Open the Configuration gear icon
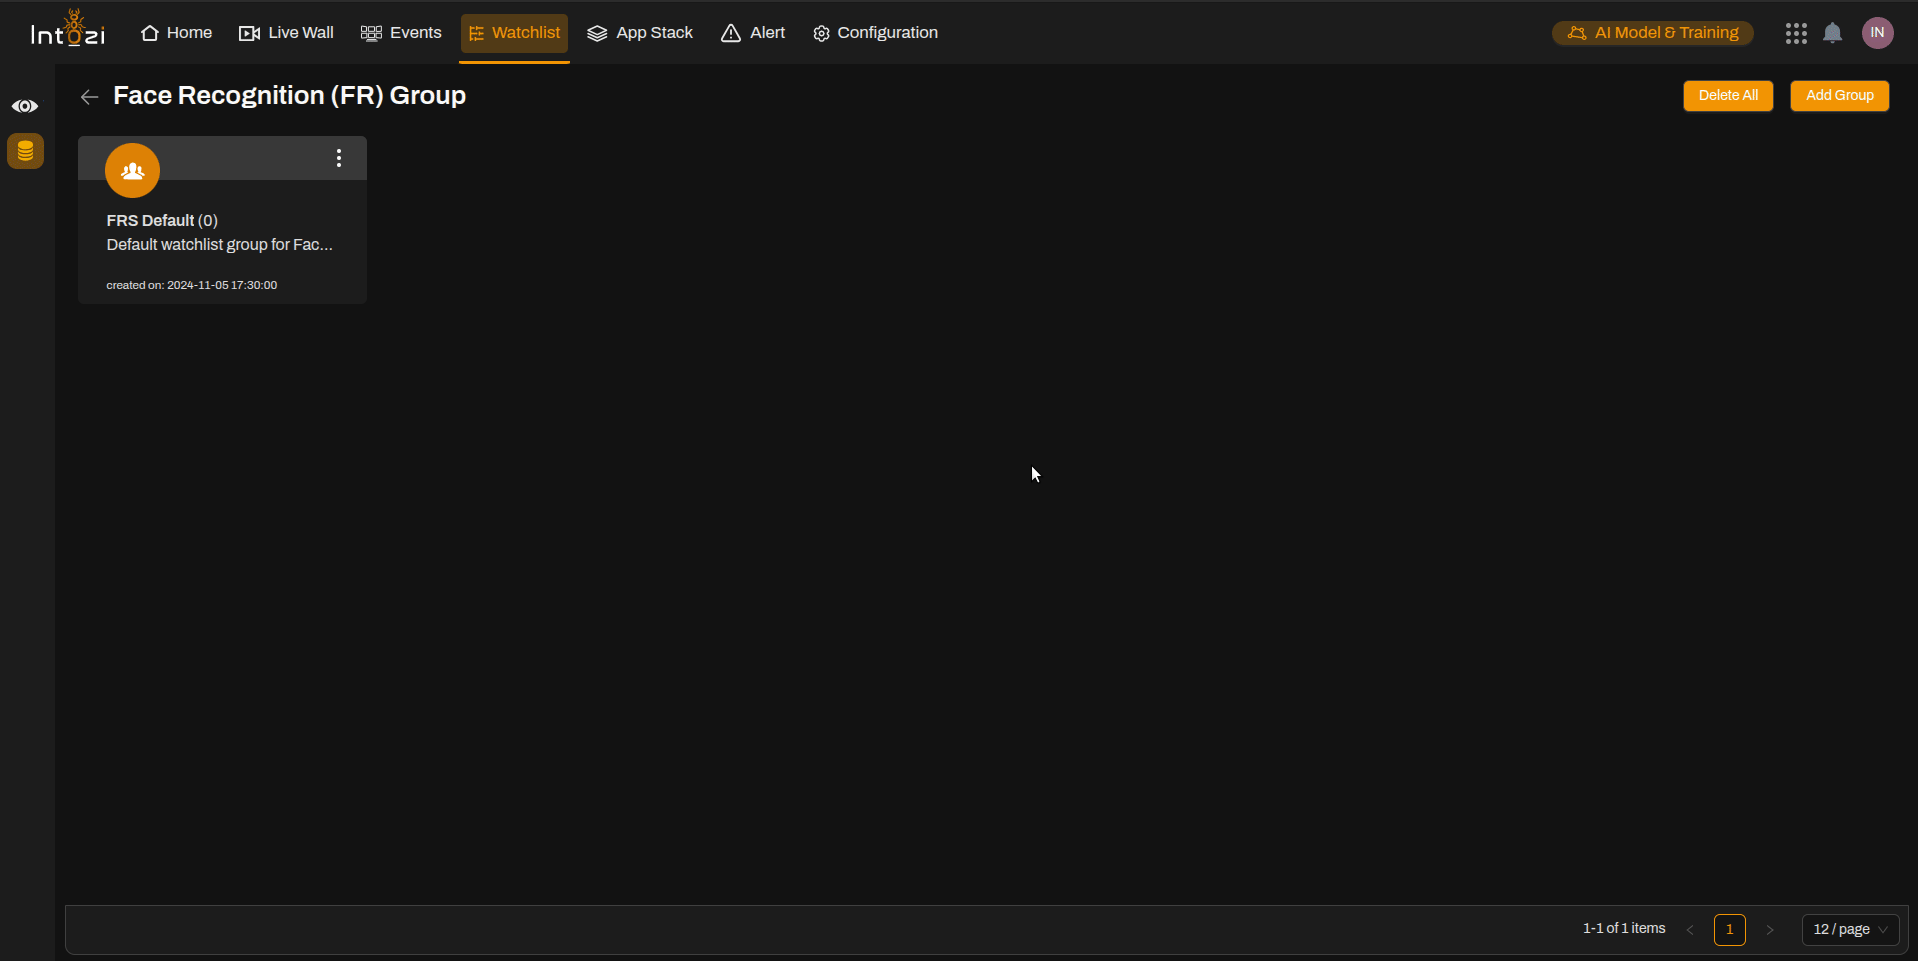This screenshot has width=1918, height=961. pos(820,32)
